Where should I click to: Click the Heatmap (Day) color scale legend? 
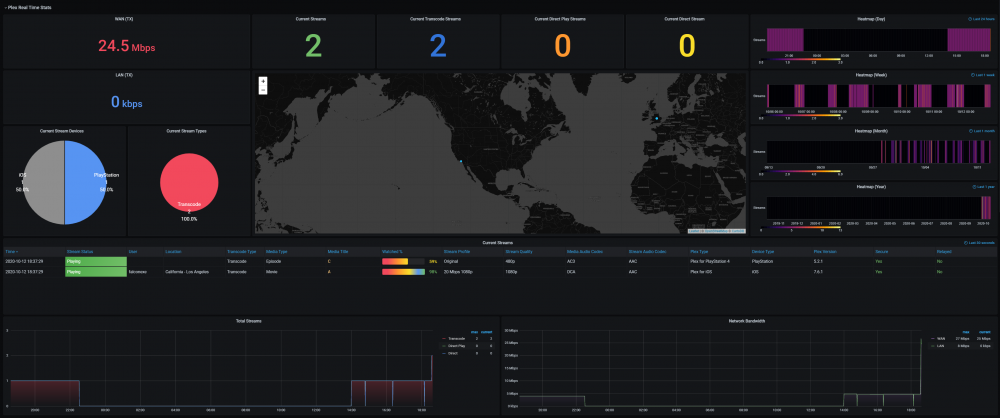click(800, 61)
